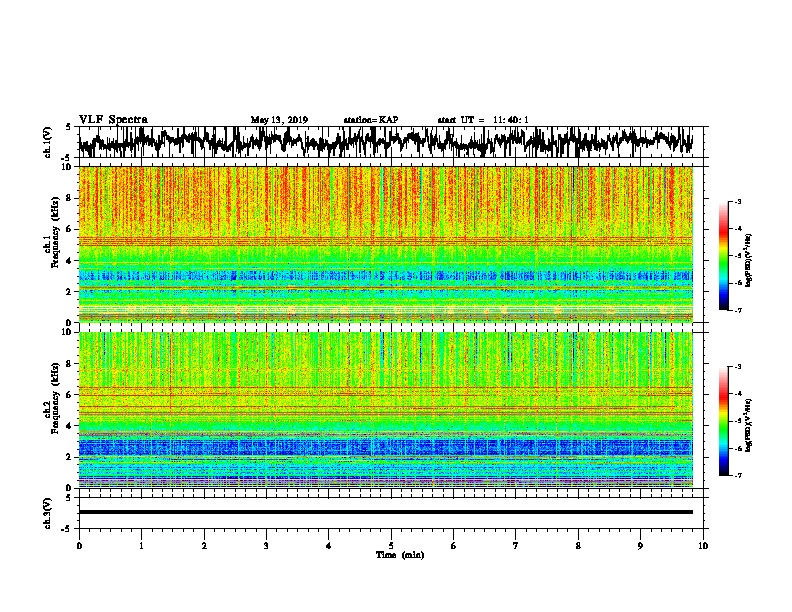Click the "-7" label on ch.2 color bar
The width and height of the screenshot is (792, 612).
pyautogui.click(x=738, y=475)
